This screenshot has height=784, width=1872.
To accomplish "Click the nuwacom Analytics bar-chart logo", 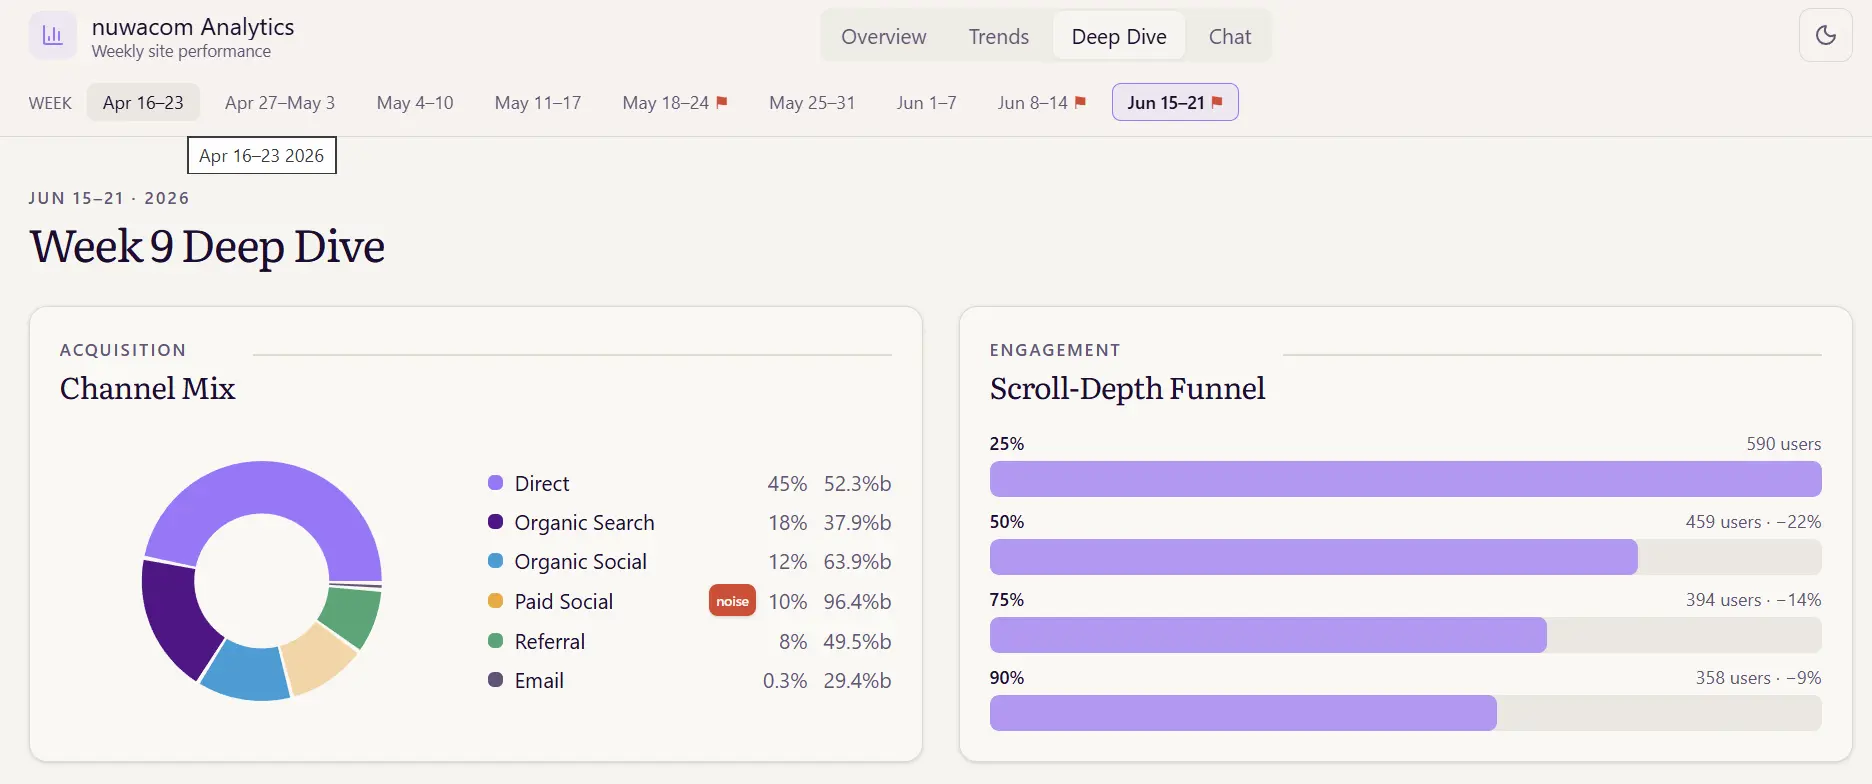I will click(52, 36).
